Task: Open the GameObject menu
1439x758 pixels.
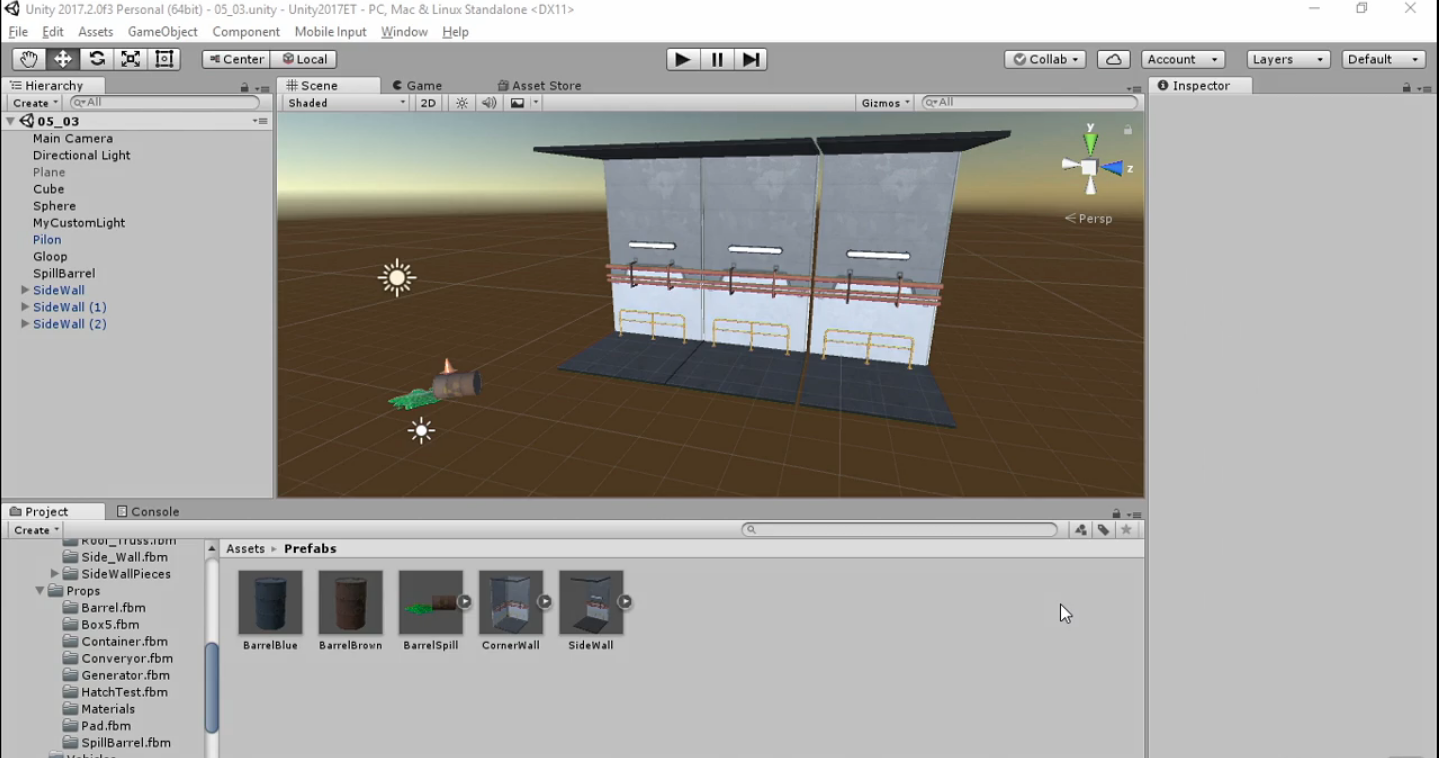Action: (162, 32)
